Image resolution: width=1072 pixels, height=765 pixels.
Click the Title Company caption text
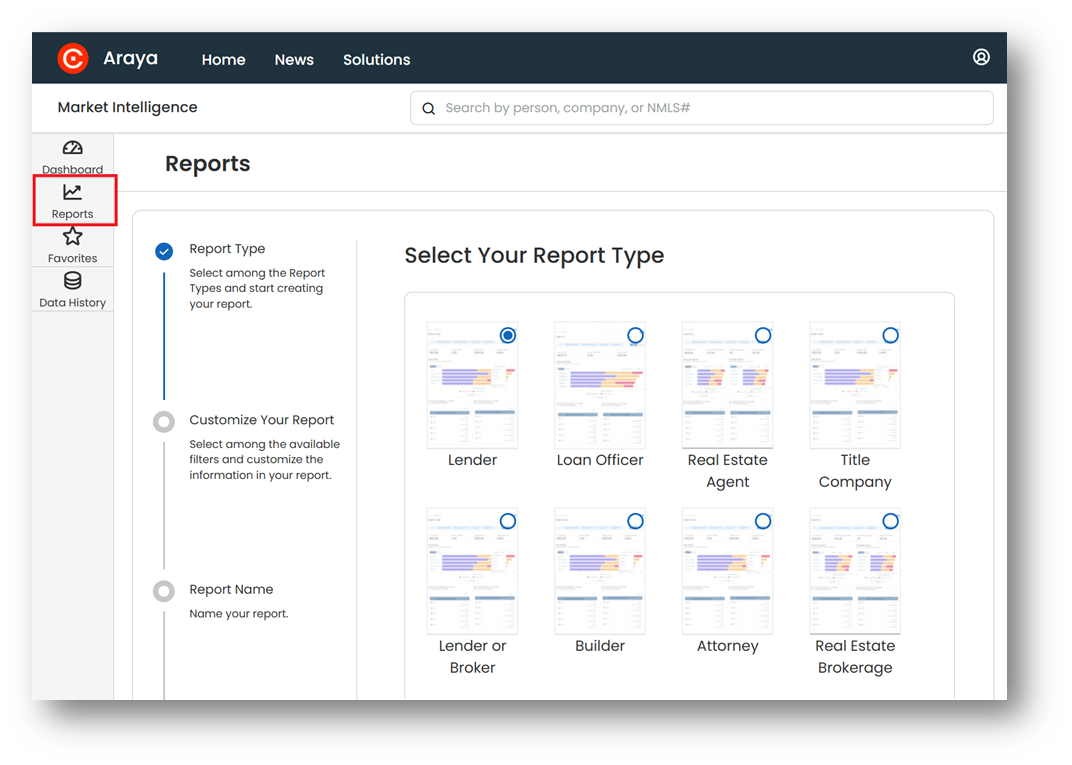pyautogui.click(x=855, y=471)
